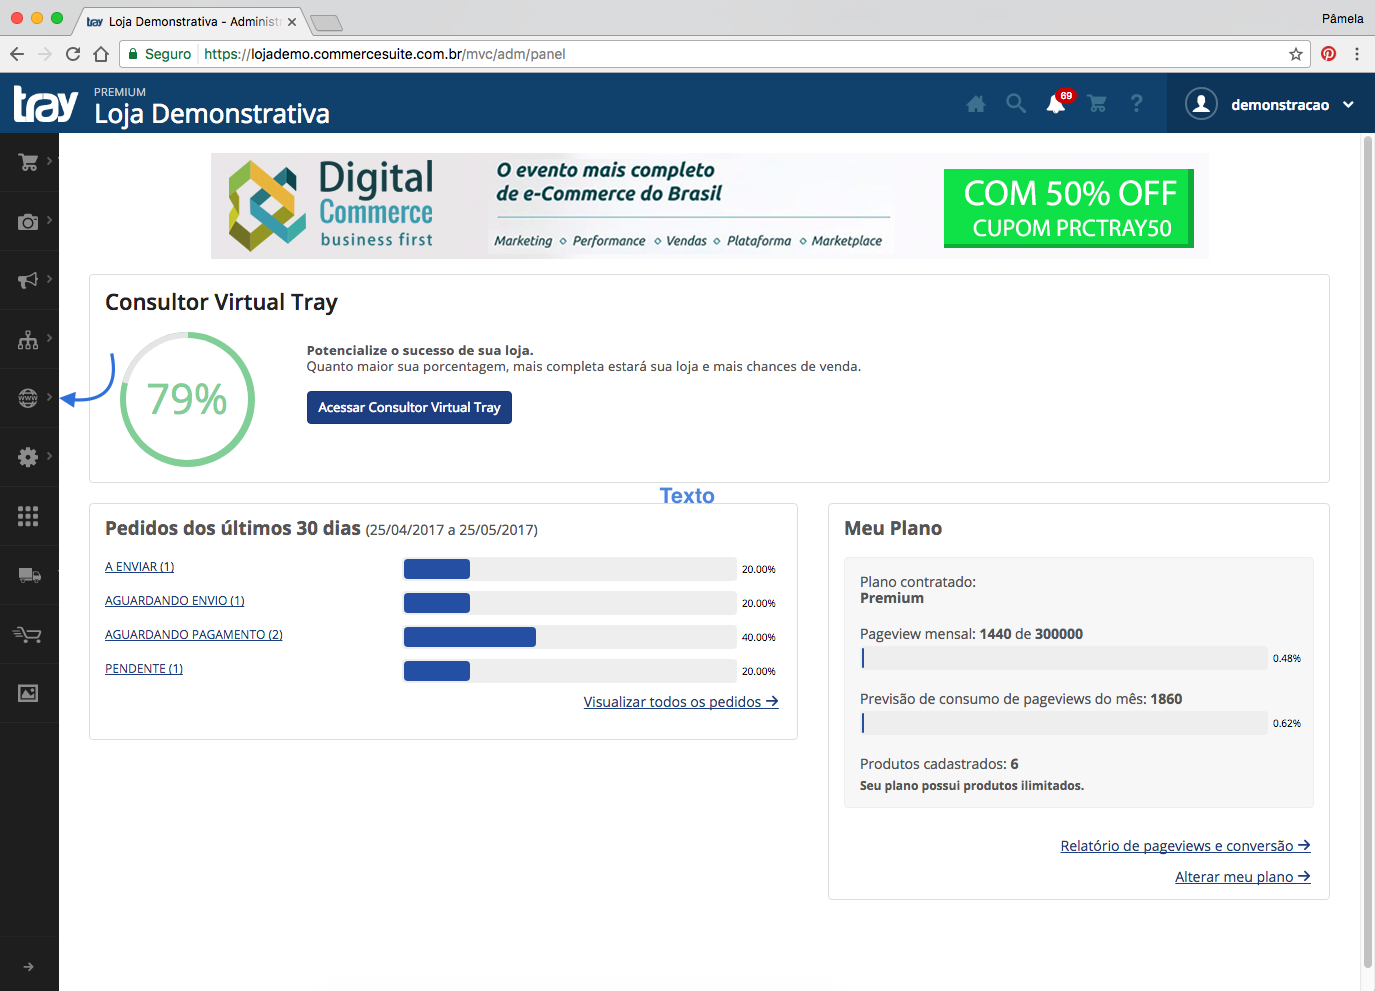1375x991 pixels.
Task: Open Chrome three-dot menu
Action: [x=1357, y=54]
